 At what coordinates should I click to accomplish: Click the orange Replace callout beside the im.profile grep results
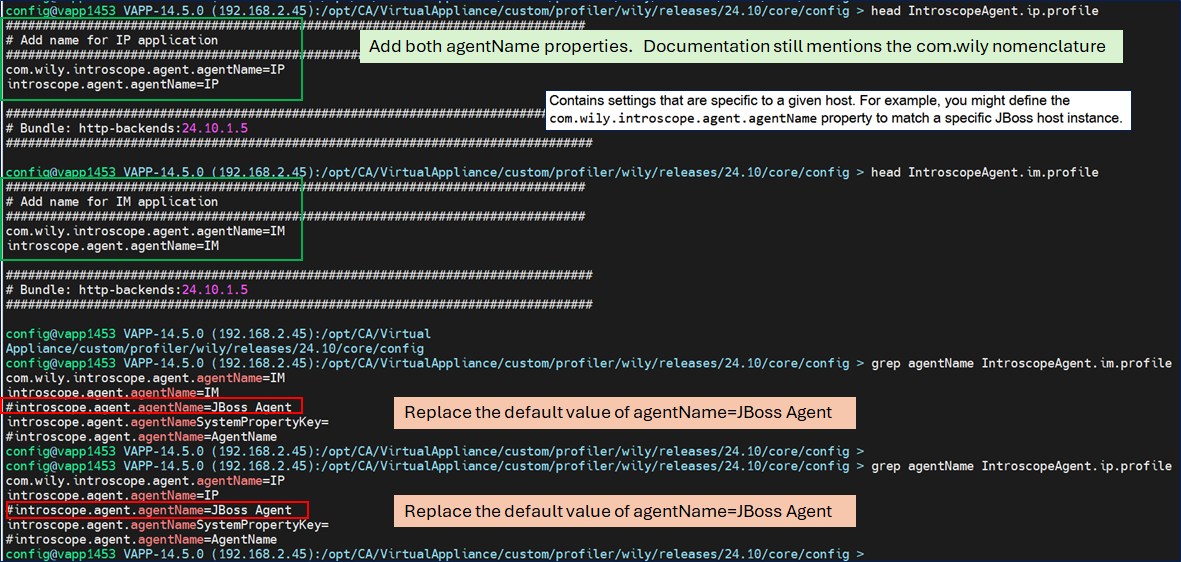click(x=625, y=413)
